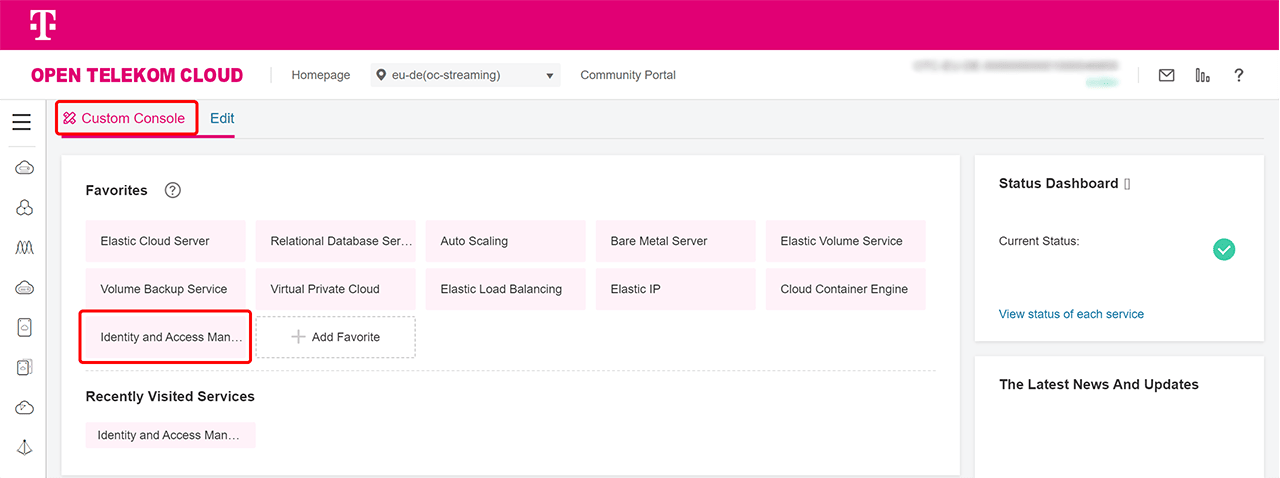Click the sailboat-shaped icon at sidebar bottom
Screen dimensions: 1280x478
25,448
